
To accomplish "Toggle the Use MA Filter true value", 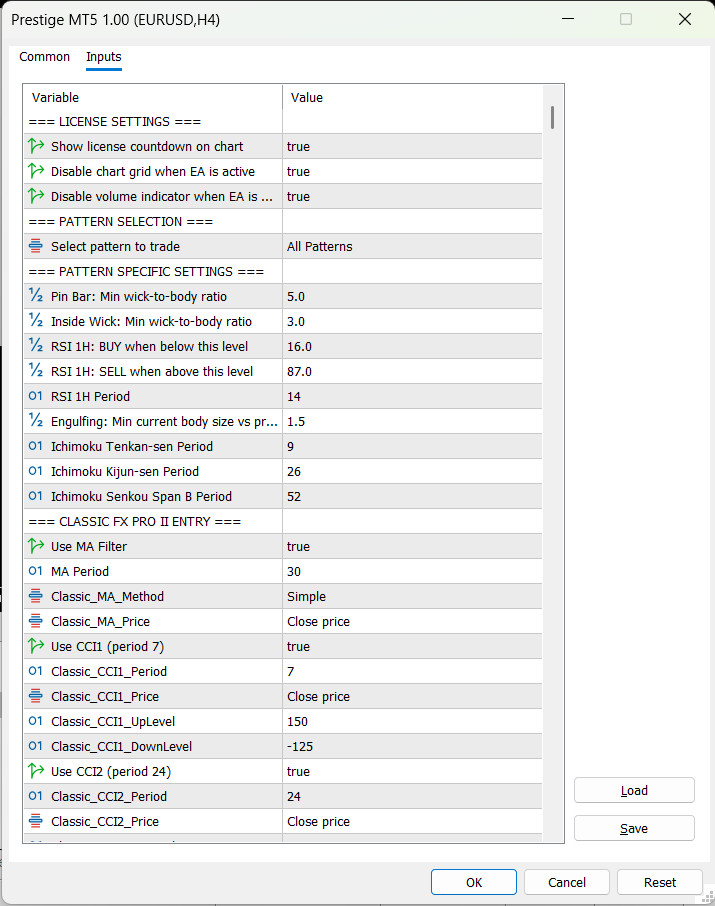I will click(x=412, y=546).
